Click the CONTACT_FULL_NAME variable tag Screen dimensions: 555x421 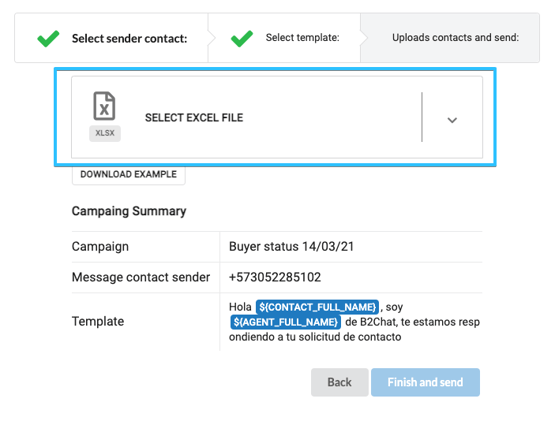tap(317, 307)
